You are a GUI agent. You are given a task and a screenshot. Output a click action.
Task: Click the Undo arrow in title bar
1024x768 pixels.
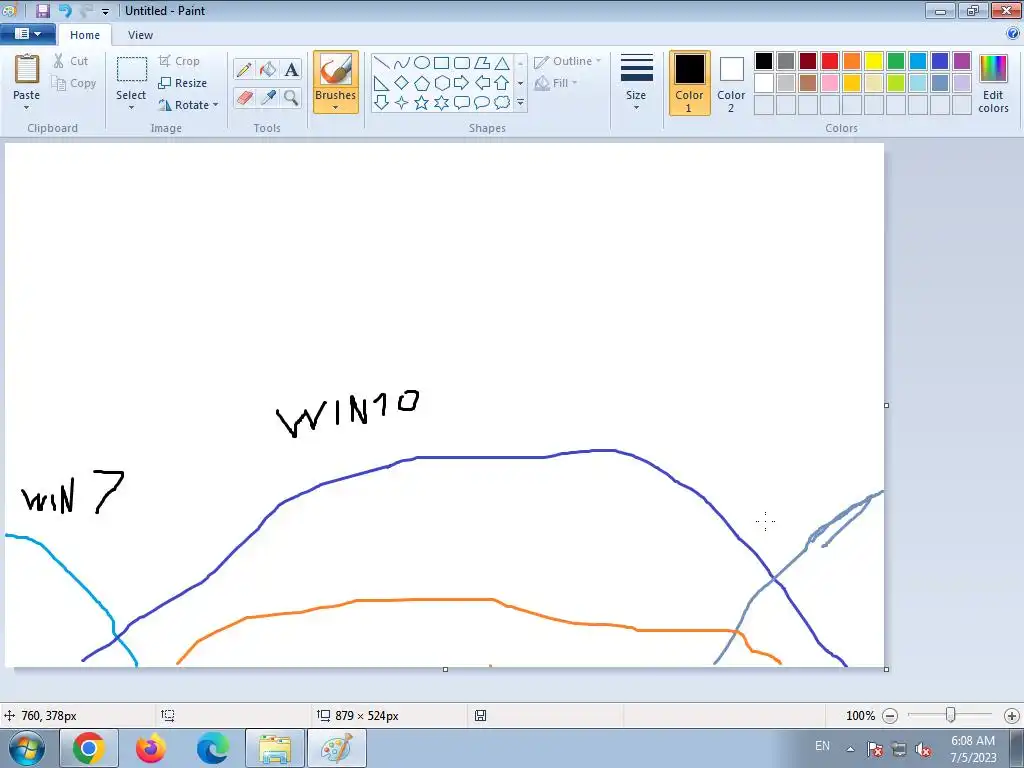pos(65,10)
